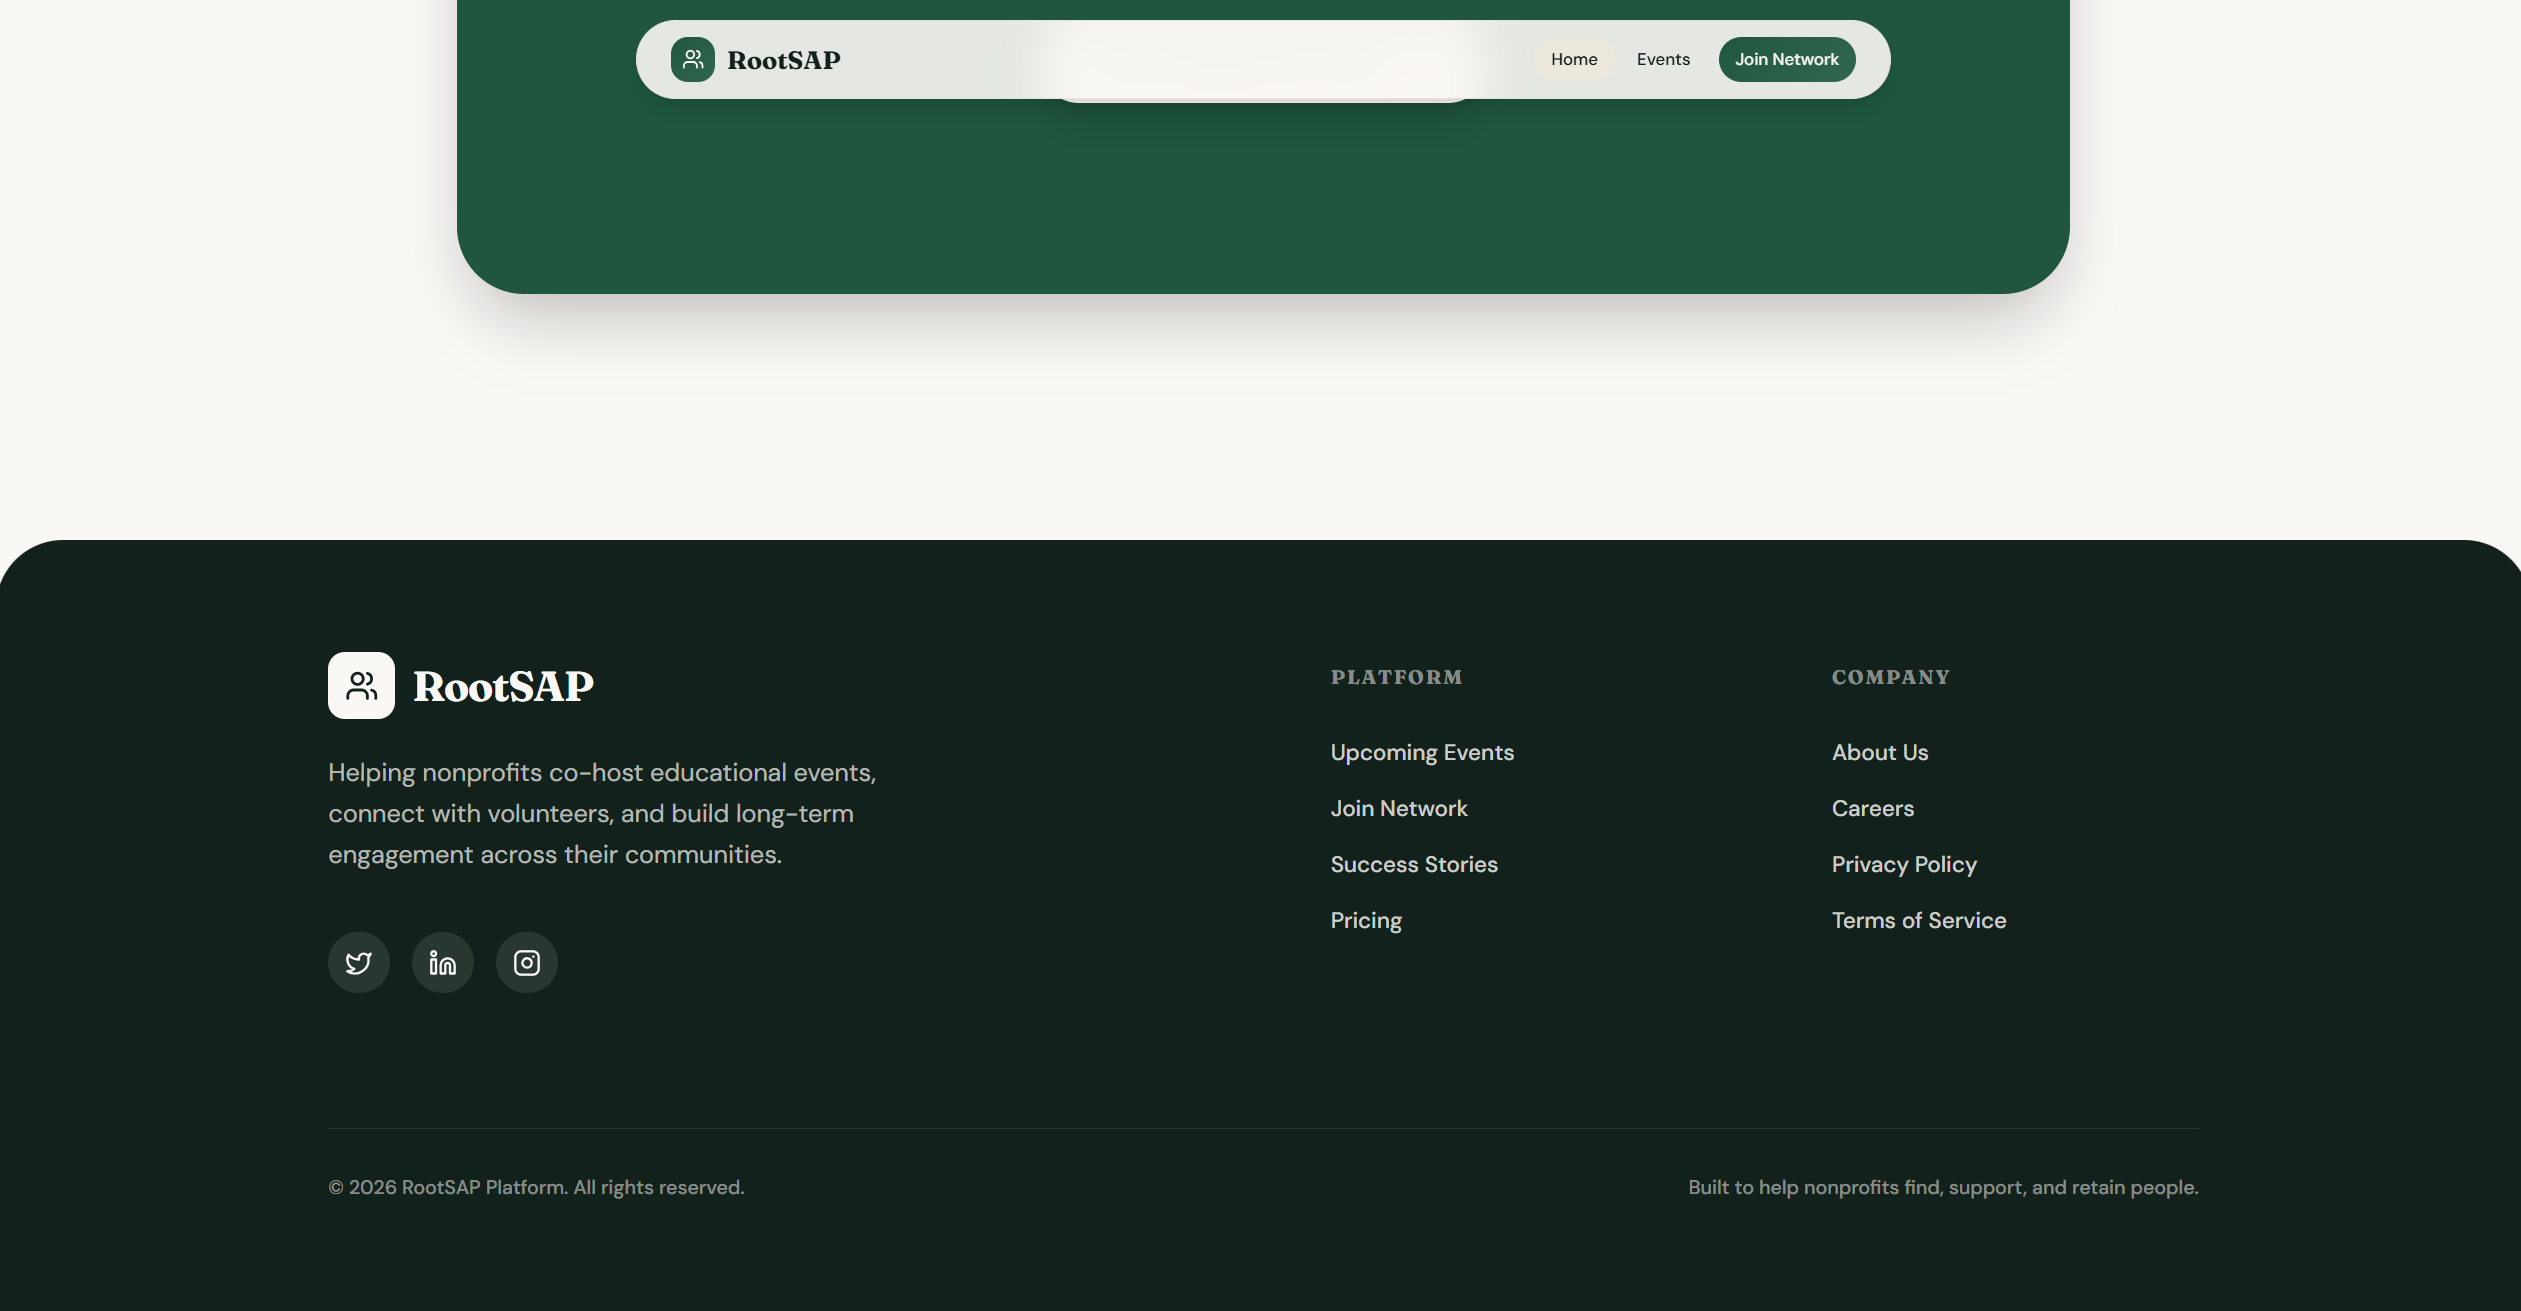Screen dimensions: 2521x1311
Task: Follow the Join Network footer link
Action: [1399, 809]
